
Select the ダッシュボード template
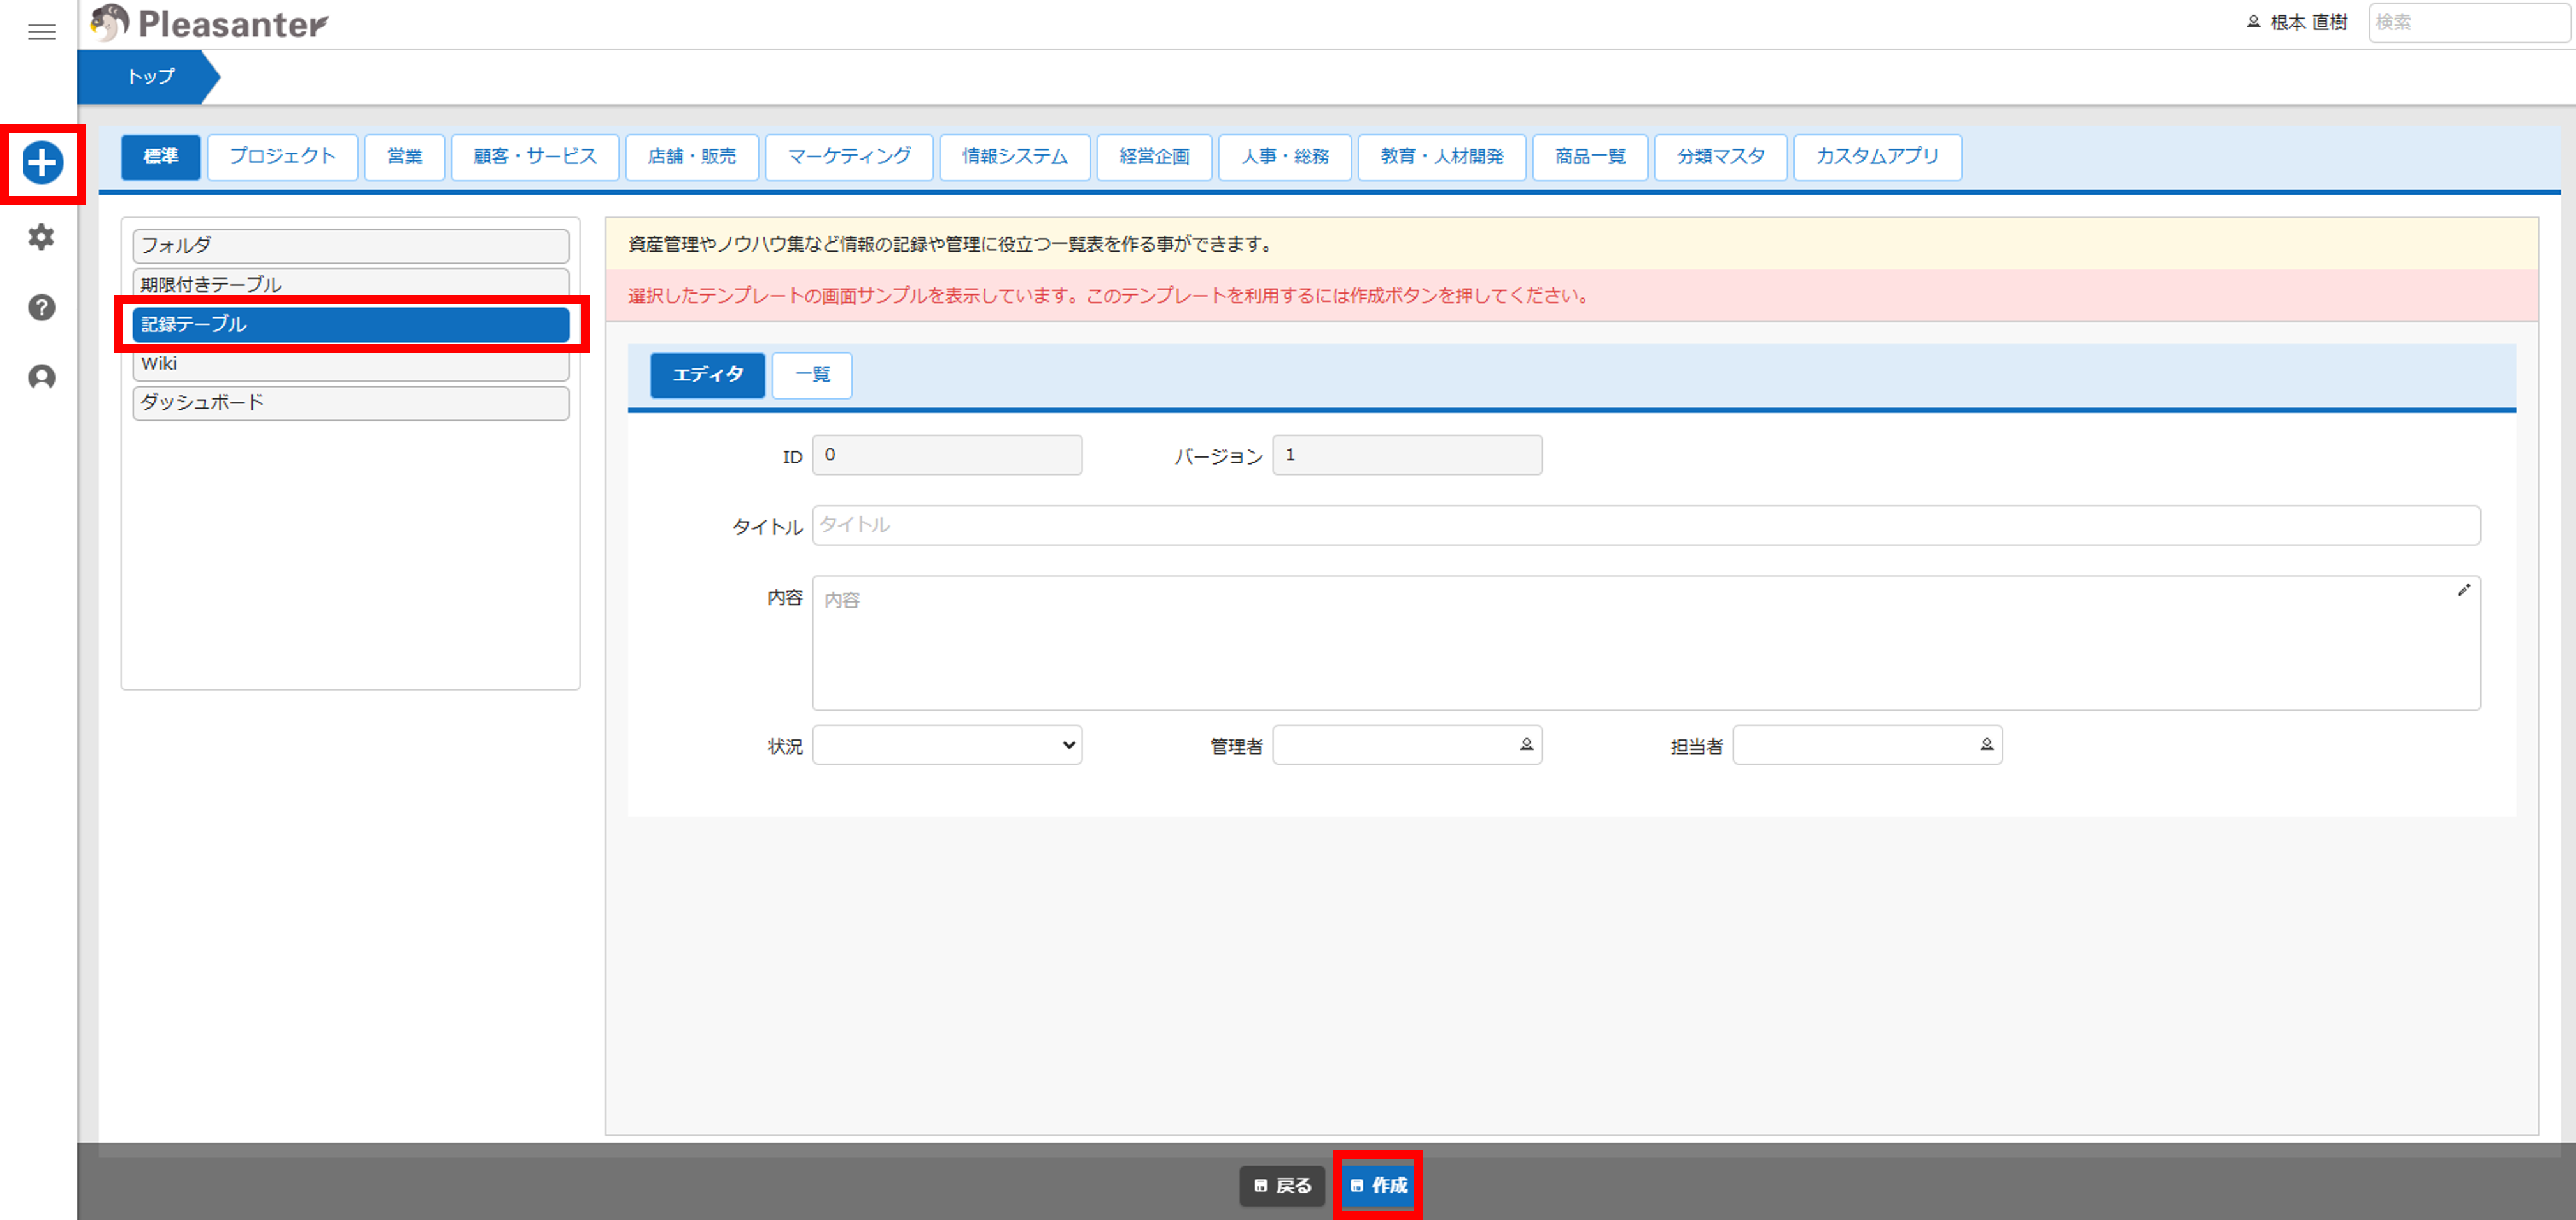click(350, 403)
